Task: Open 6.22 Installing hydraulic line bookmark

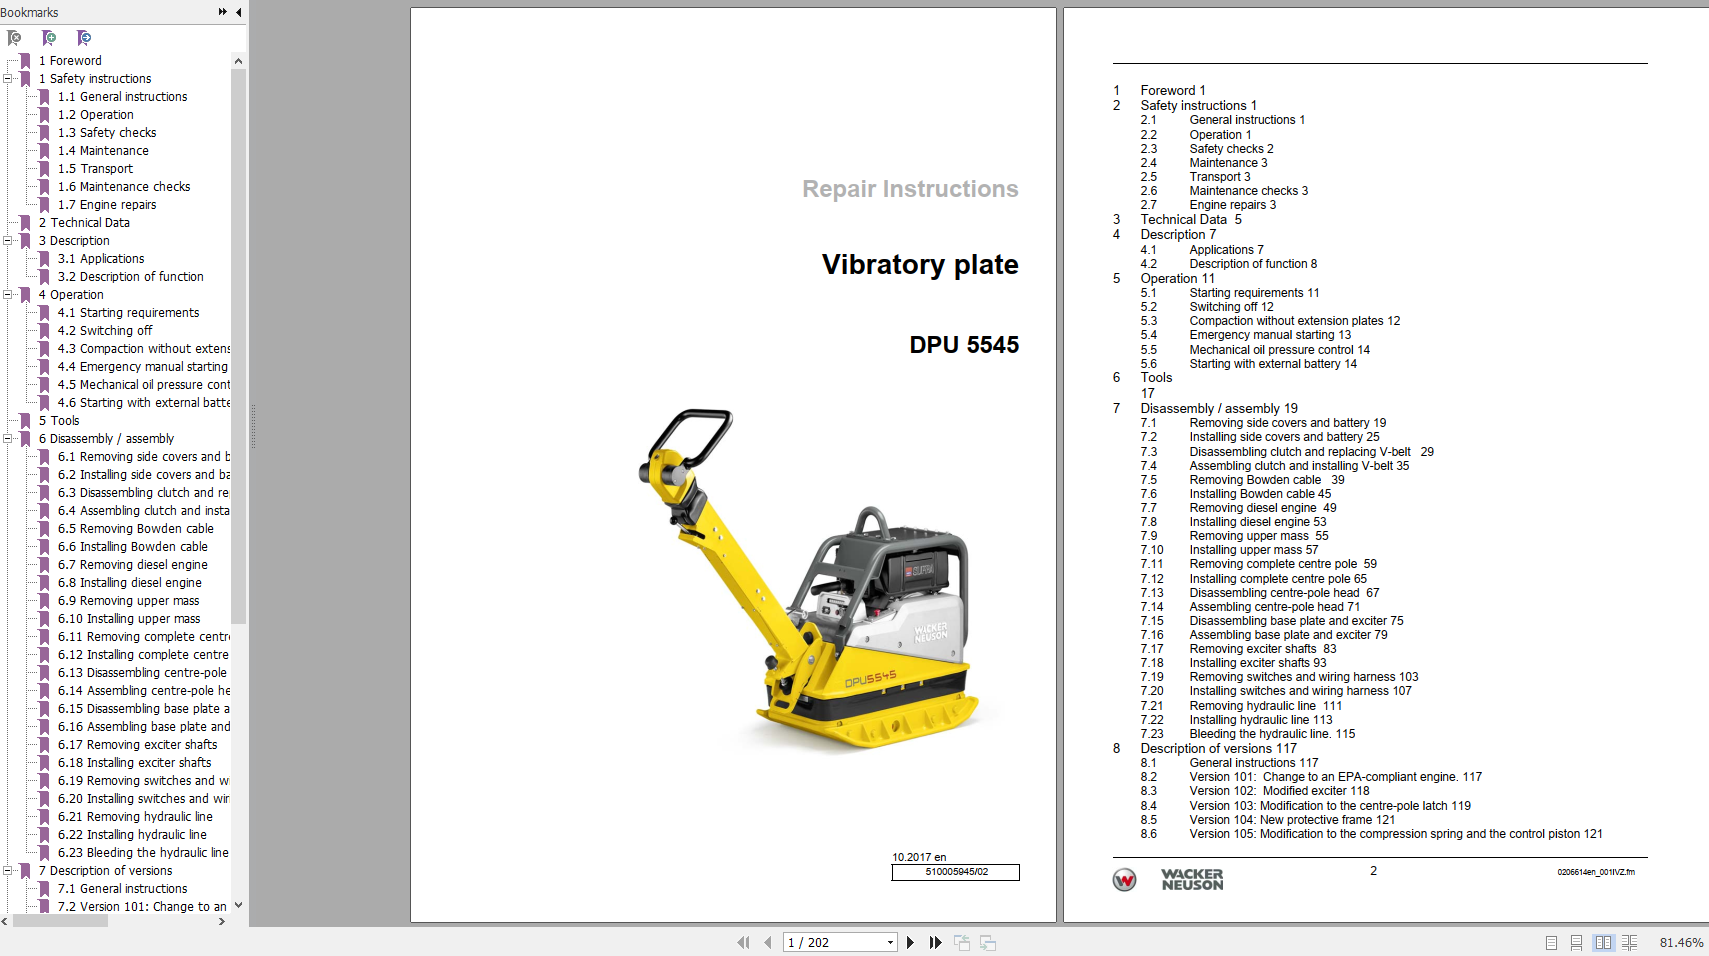Action: [132, 834]
